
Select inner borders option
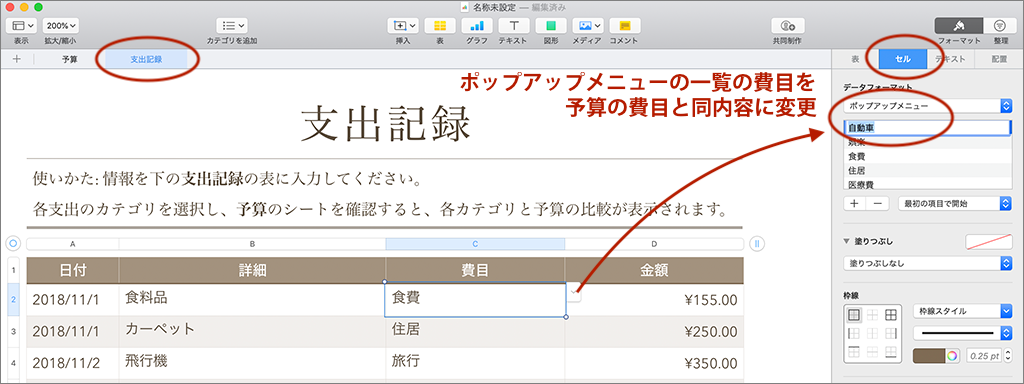click(x=872, y=315)
